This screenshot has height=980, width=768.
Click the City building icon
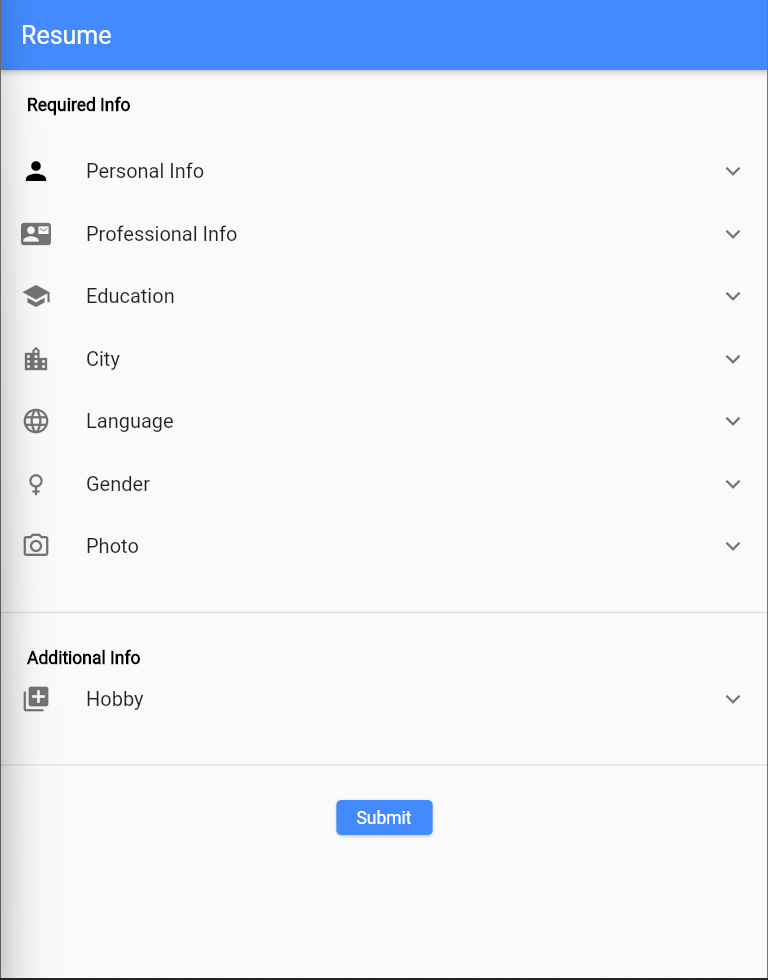coord(36,358)
